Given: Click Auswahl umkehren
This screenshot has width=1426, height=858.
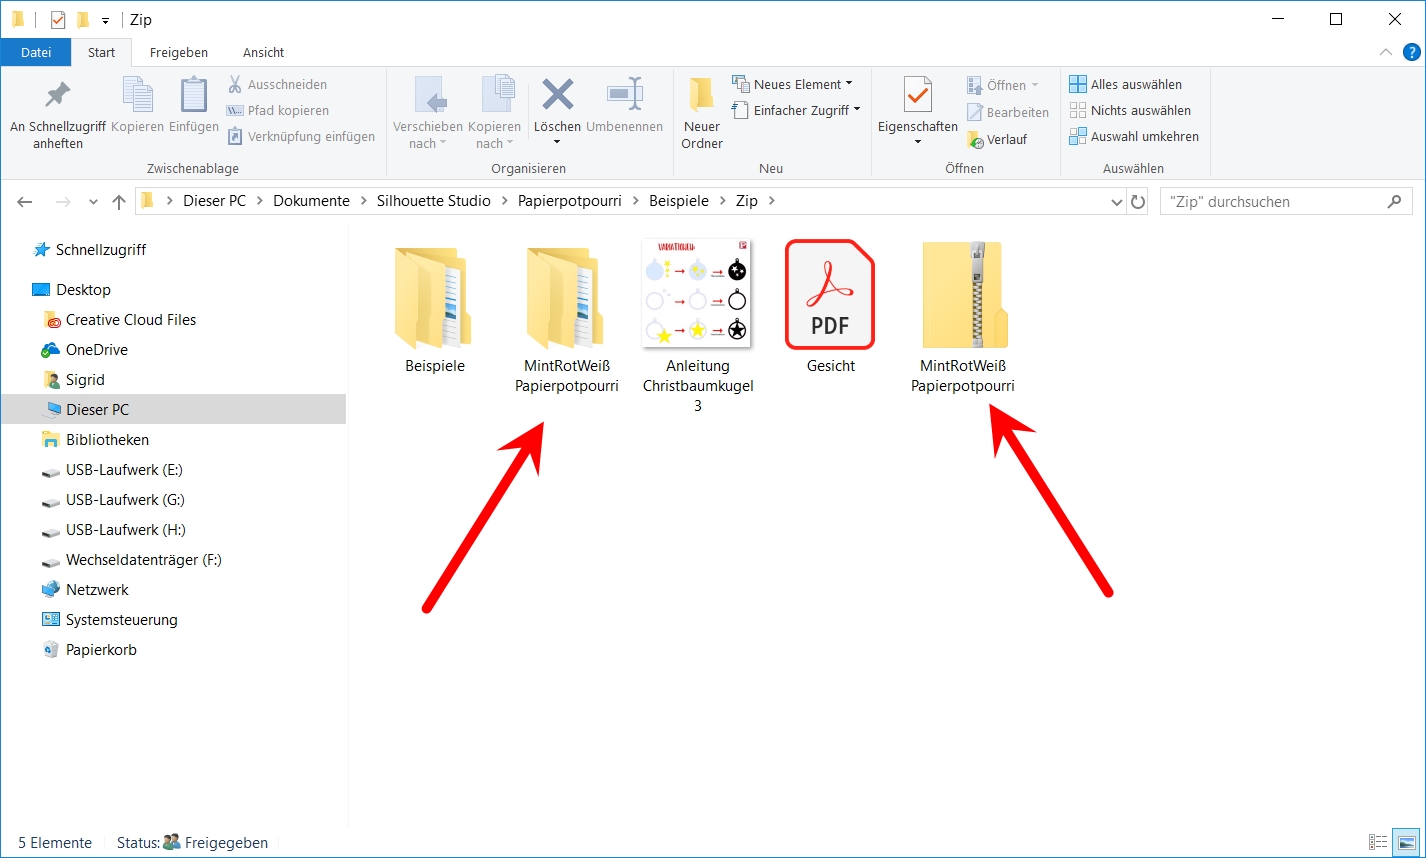Looking at the screenshot, I should [x=1134, y=137].
